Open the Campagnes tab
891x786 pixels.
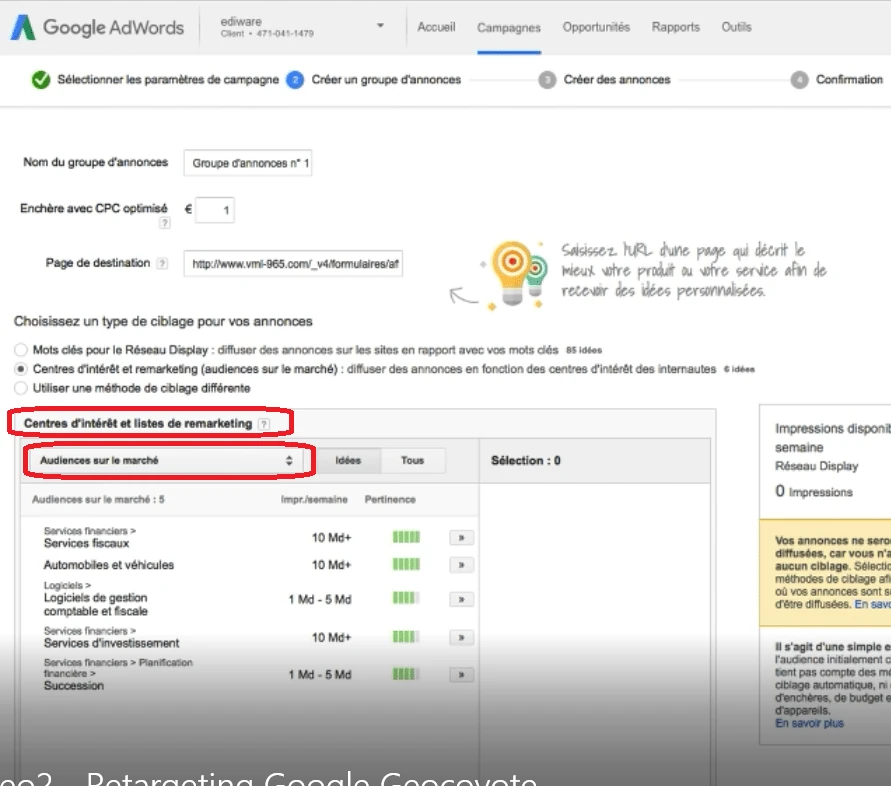(509, 28)
